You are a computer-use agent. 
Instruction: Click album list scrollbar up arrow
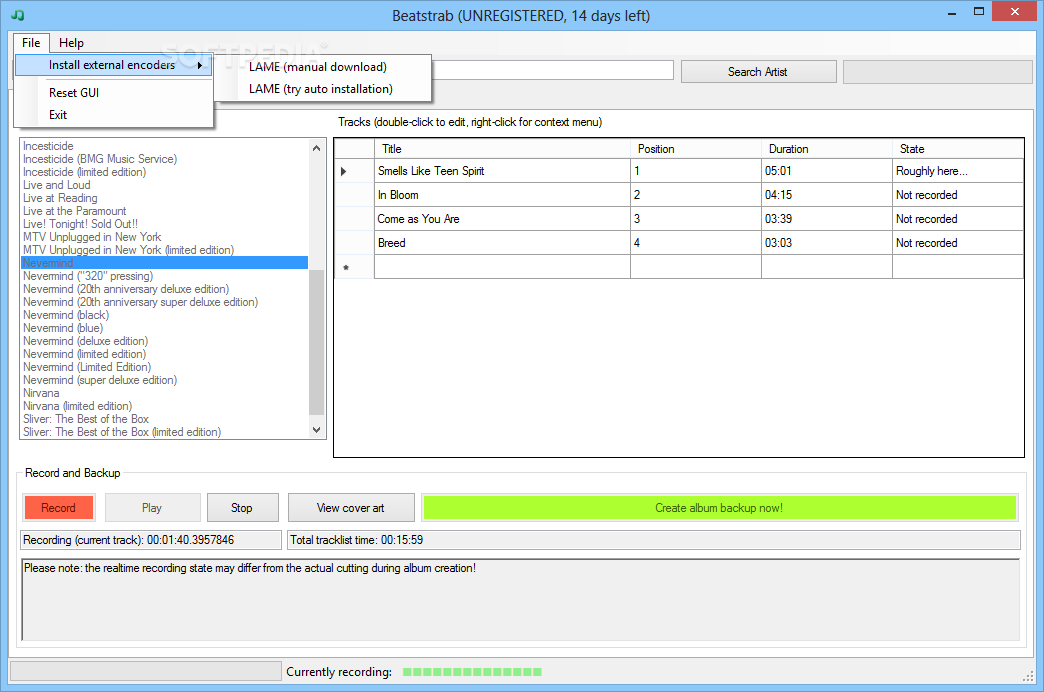(316, 148)
